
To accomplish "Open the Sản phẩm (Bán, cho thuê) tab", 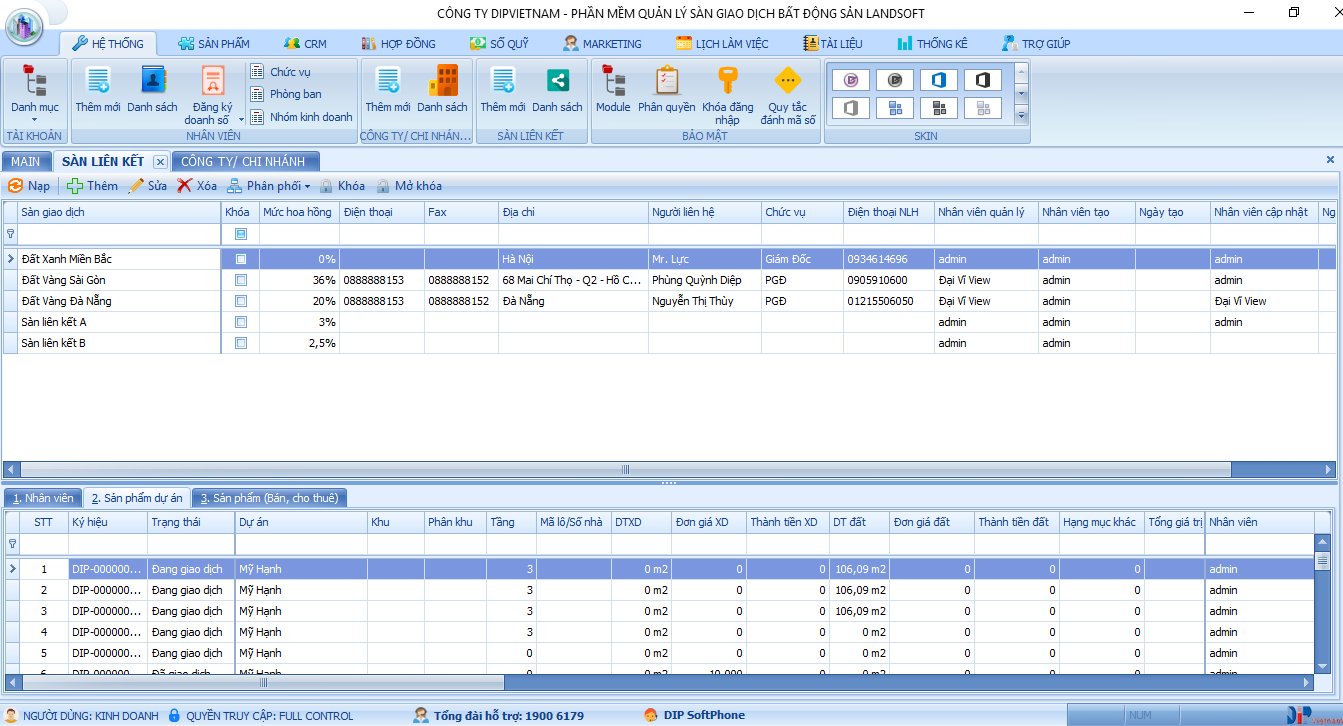I will point(269,498).
